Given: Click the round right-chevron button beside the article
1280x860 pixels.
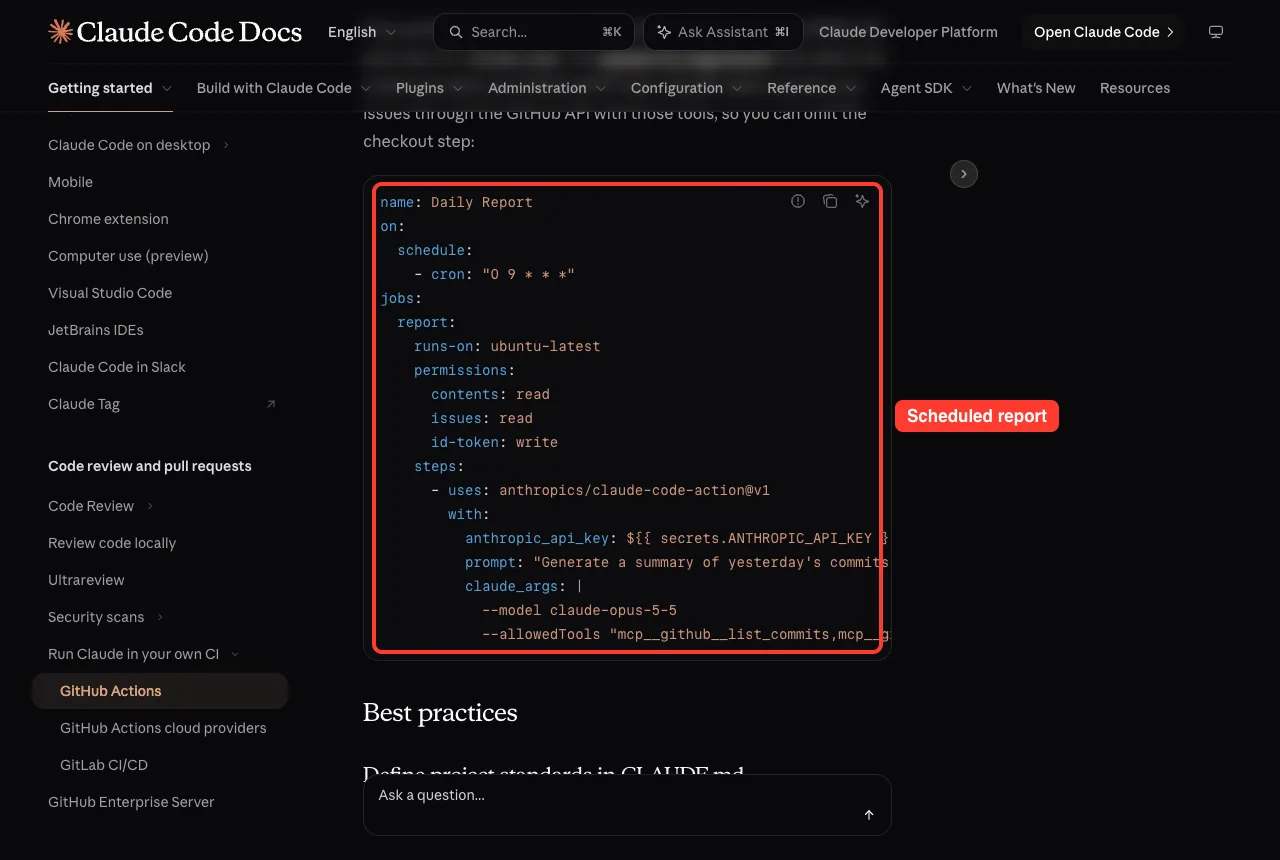Looking at the screenshot, I should tap(963, 174).
